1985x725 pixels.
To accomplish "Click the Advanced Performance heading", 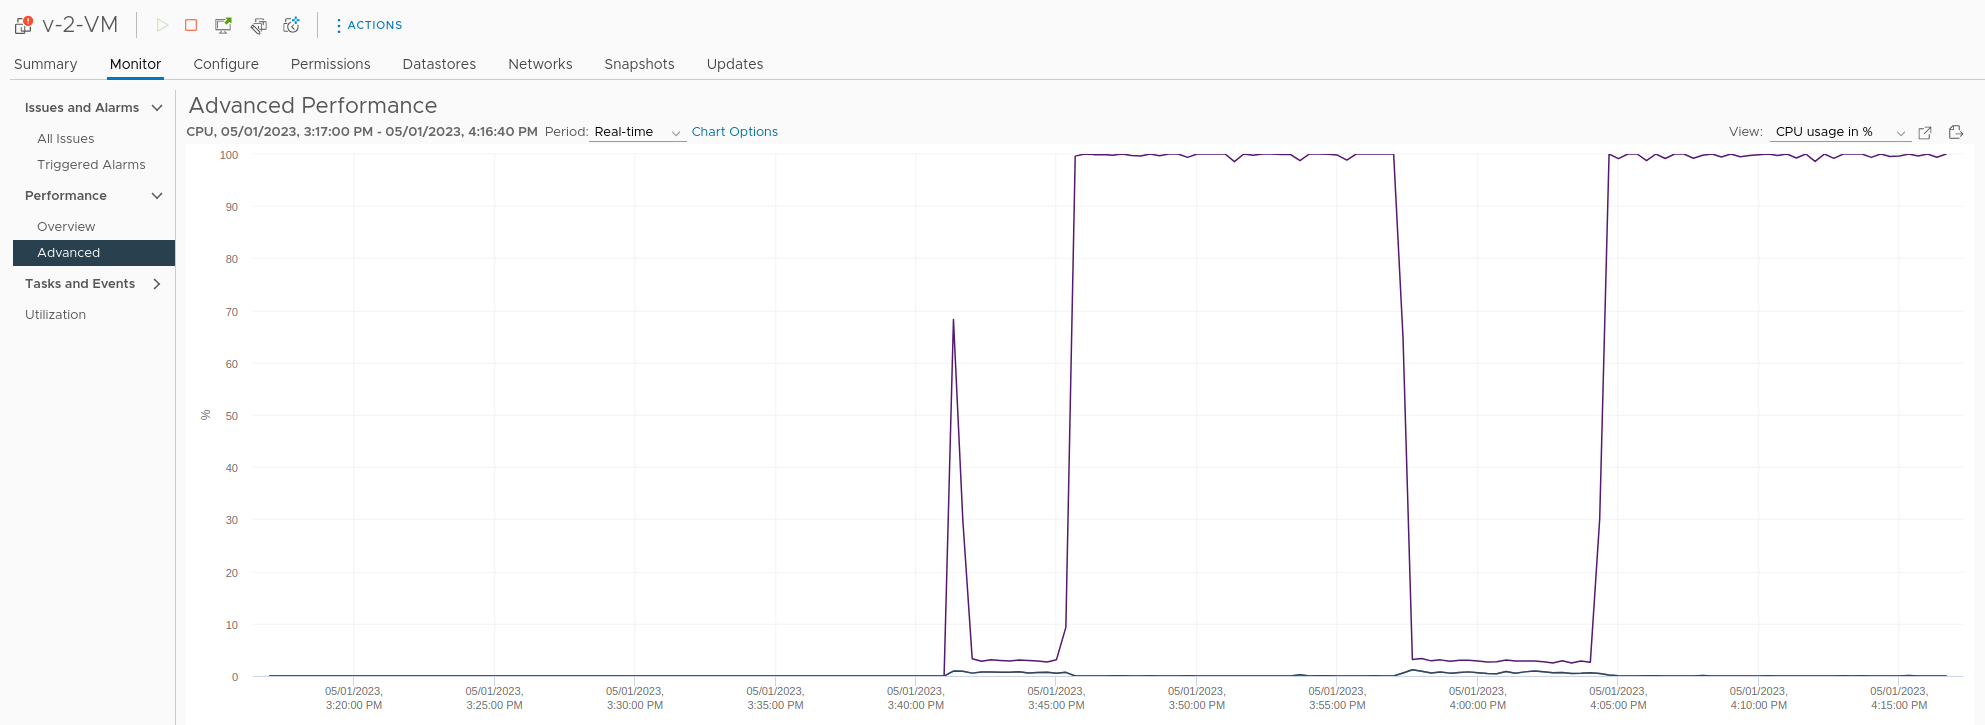I will click(313, 106).
